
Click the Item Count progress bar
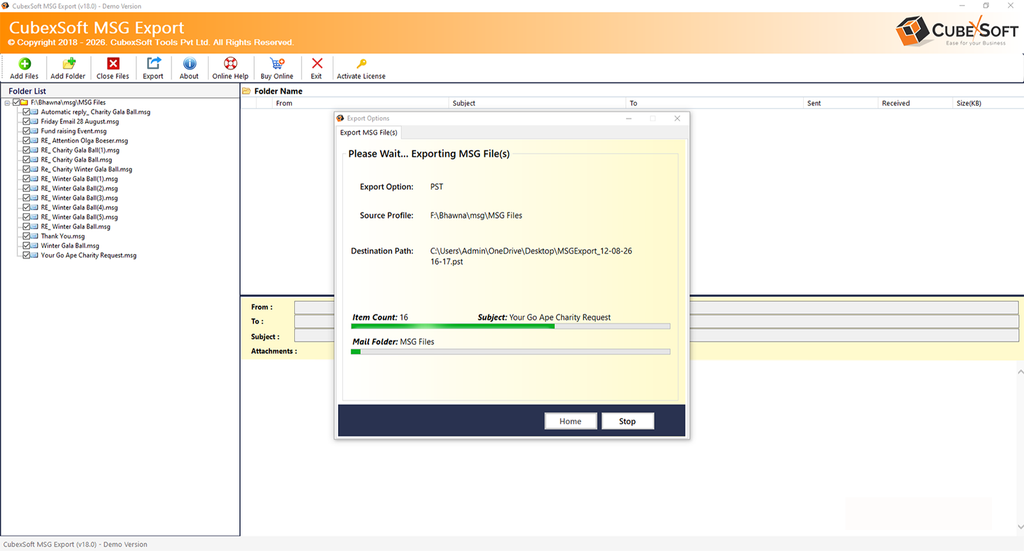(x=511, y=326)
